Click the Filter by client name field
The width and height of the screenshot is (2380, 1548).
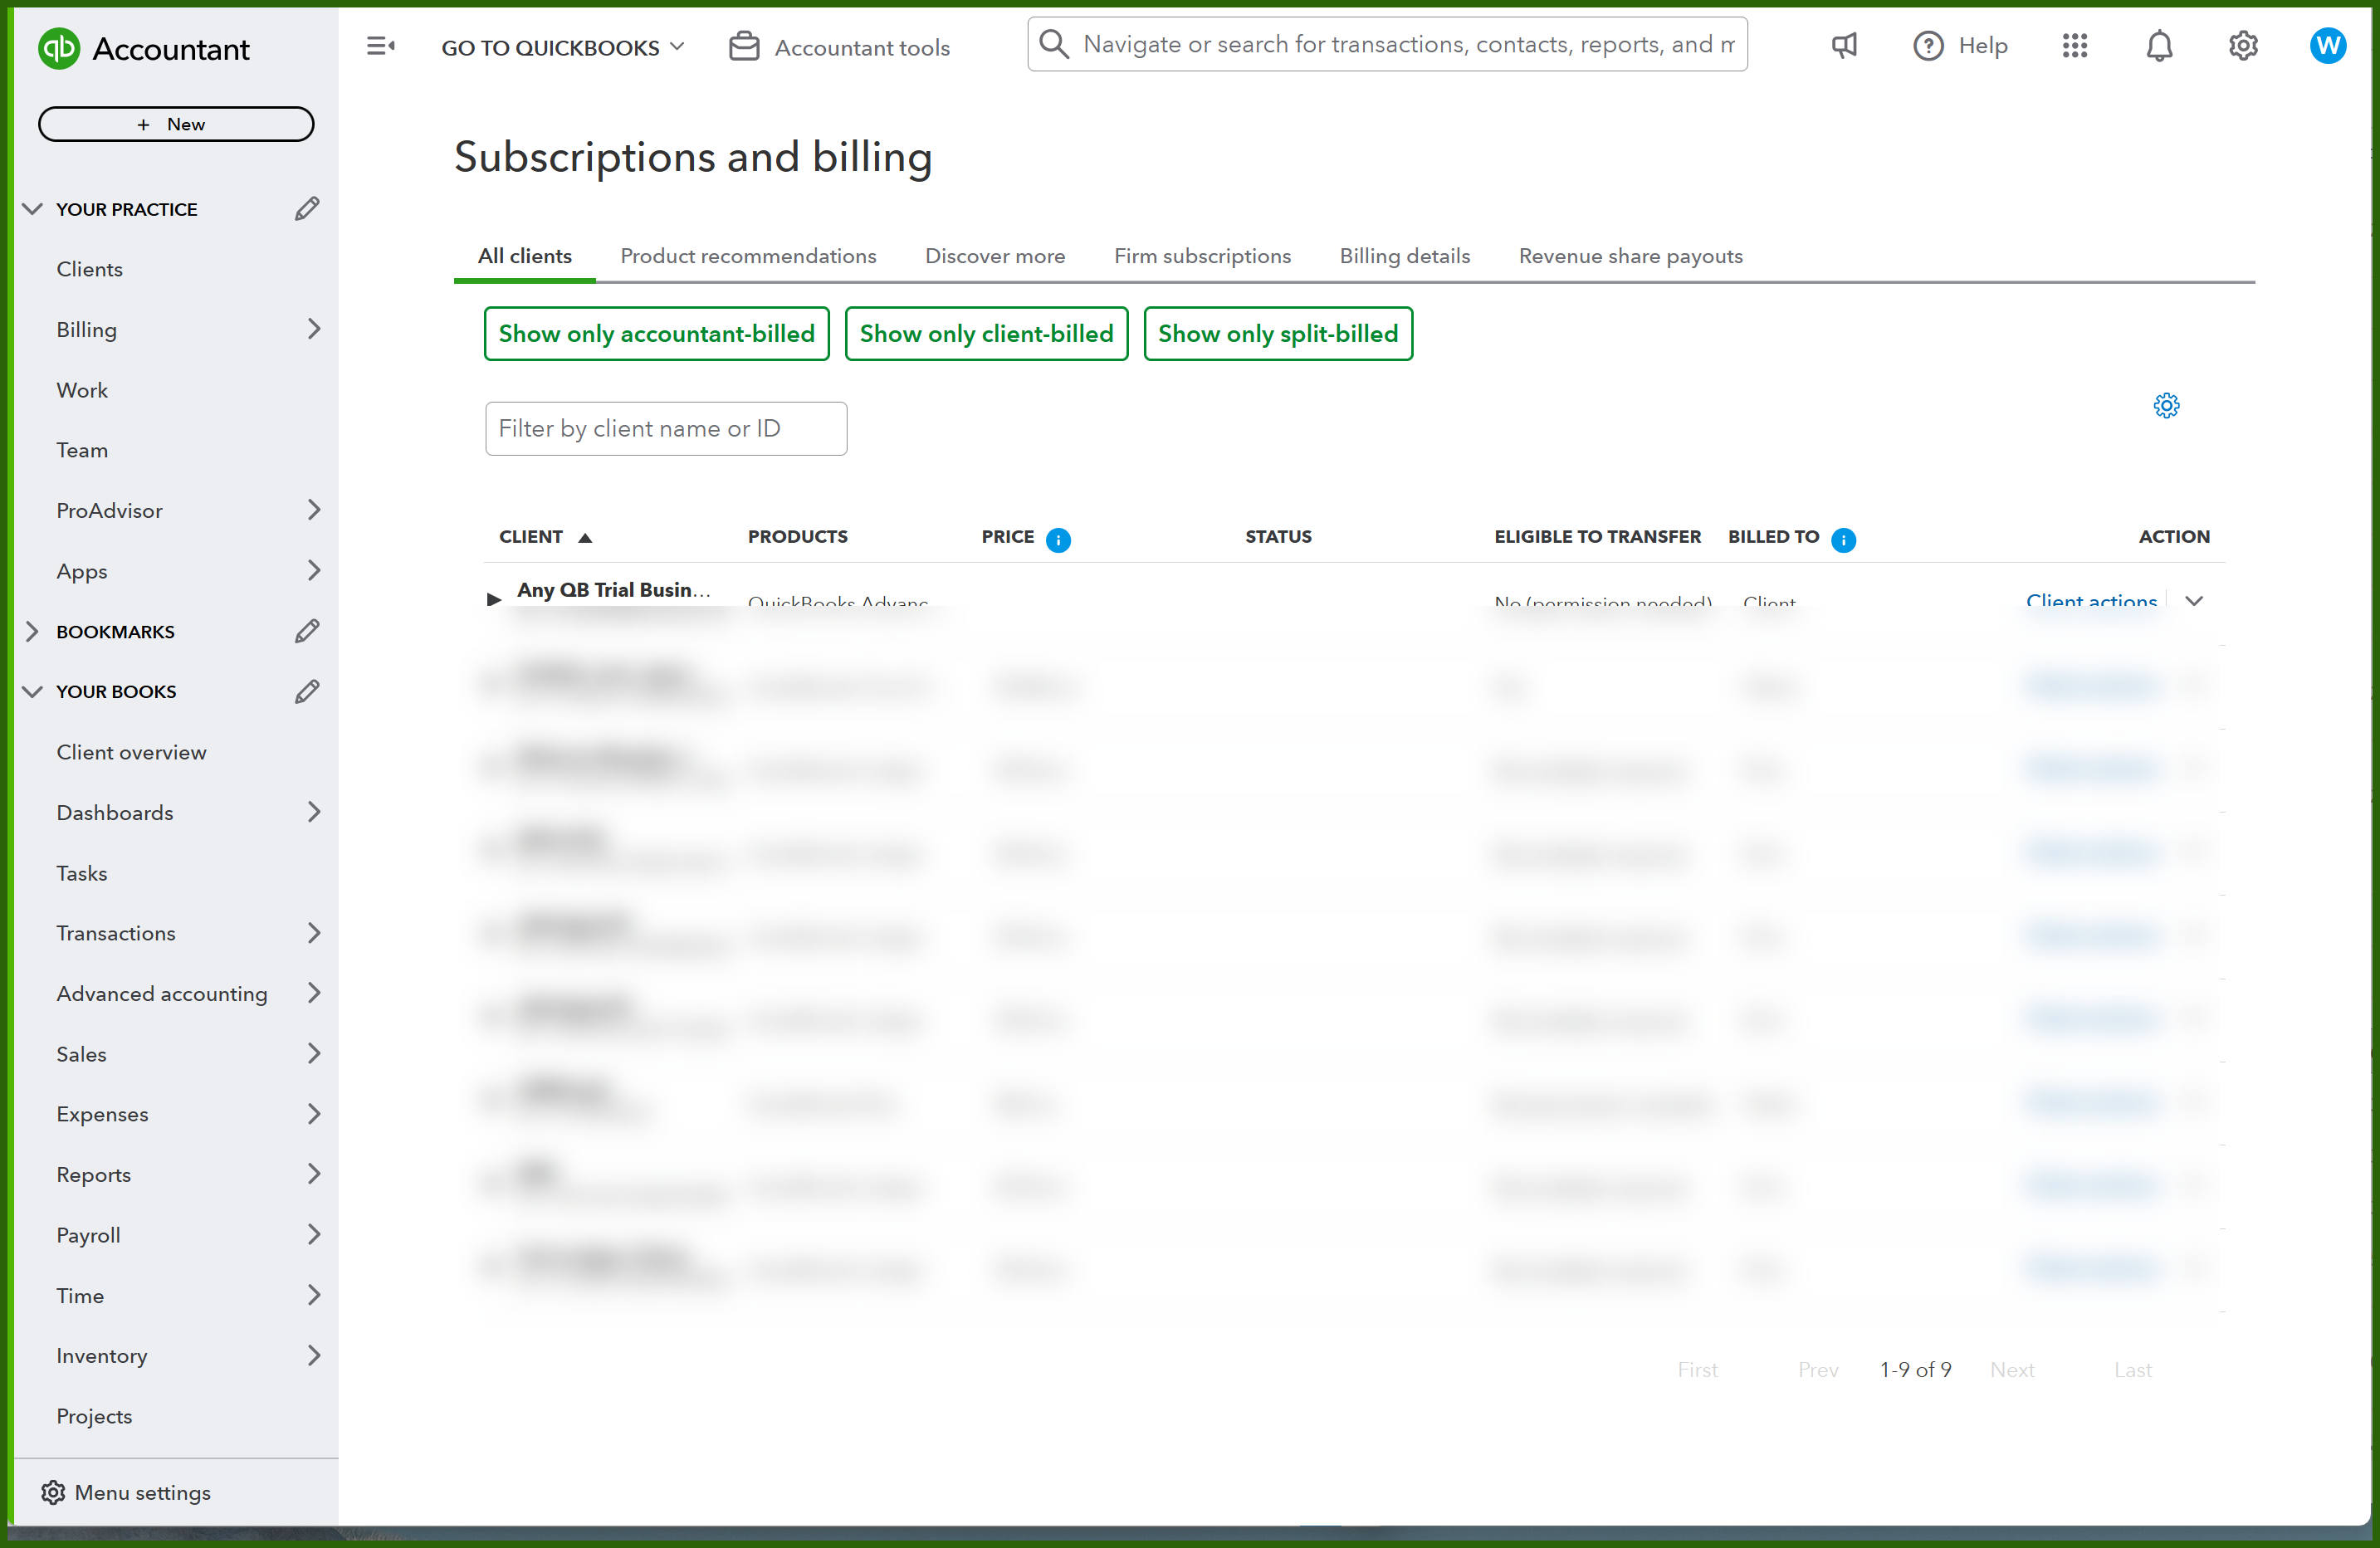pos(666,428)
